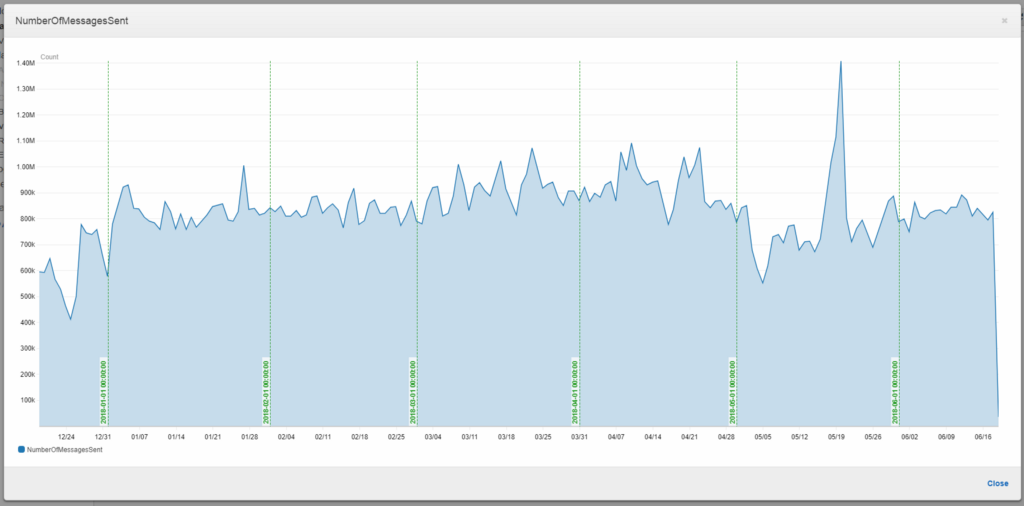The height and width of the screenshot is (506, 1024).
Task: Click the 1.40M peak near 05/19
Action: [x=840, y=62]
